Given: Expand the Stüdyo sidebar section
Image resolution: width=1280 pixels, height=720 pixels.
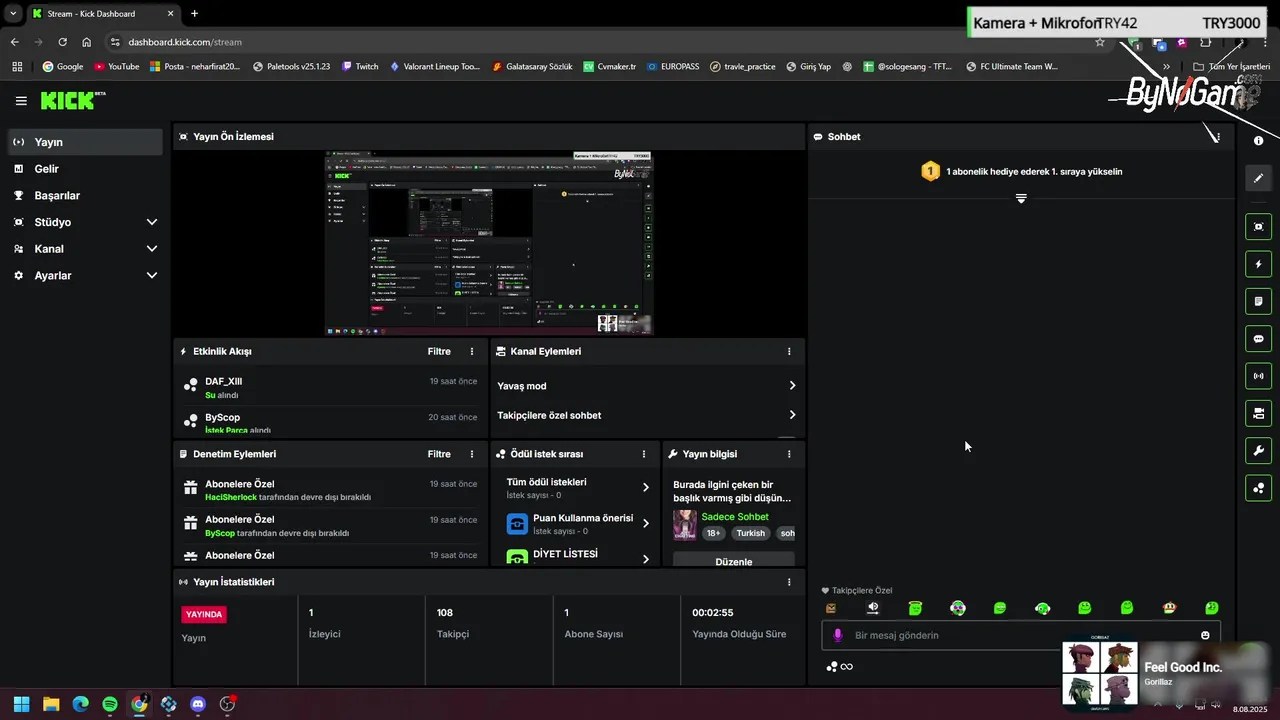Looking at the screenshot, I should [85, 222].
